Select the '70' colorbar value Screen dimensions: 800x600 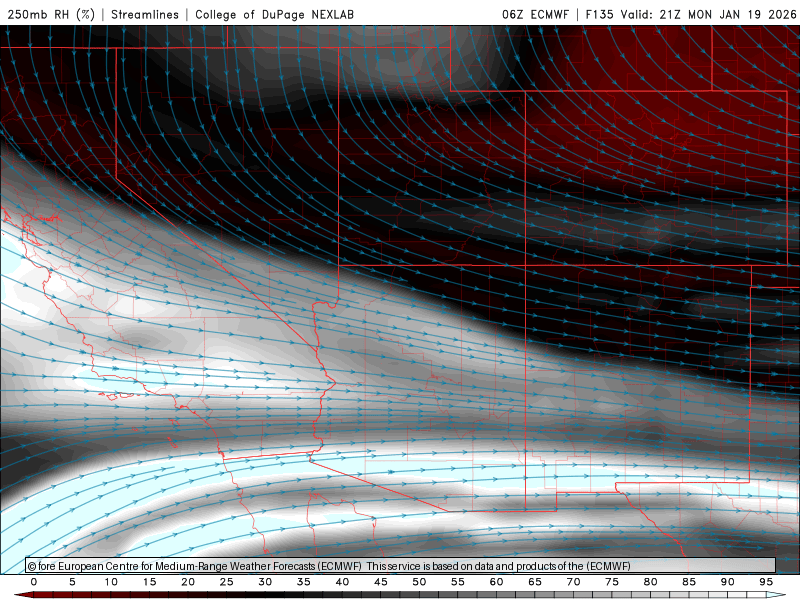click(573, 582)
